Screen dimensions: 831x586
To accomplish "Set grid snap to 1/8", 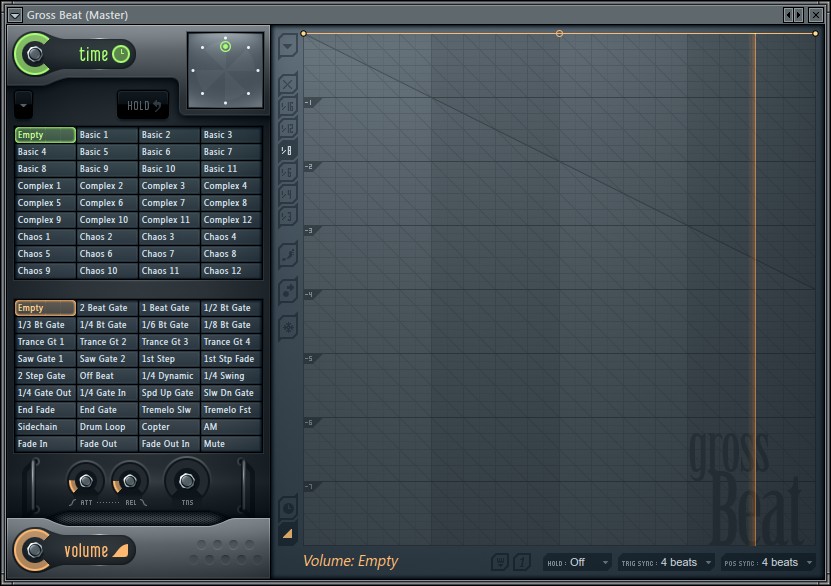I will point(287,150).
